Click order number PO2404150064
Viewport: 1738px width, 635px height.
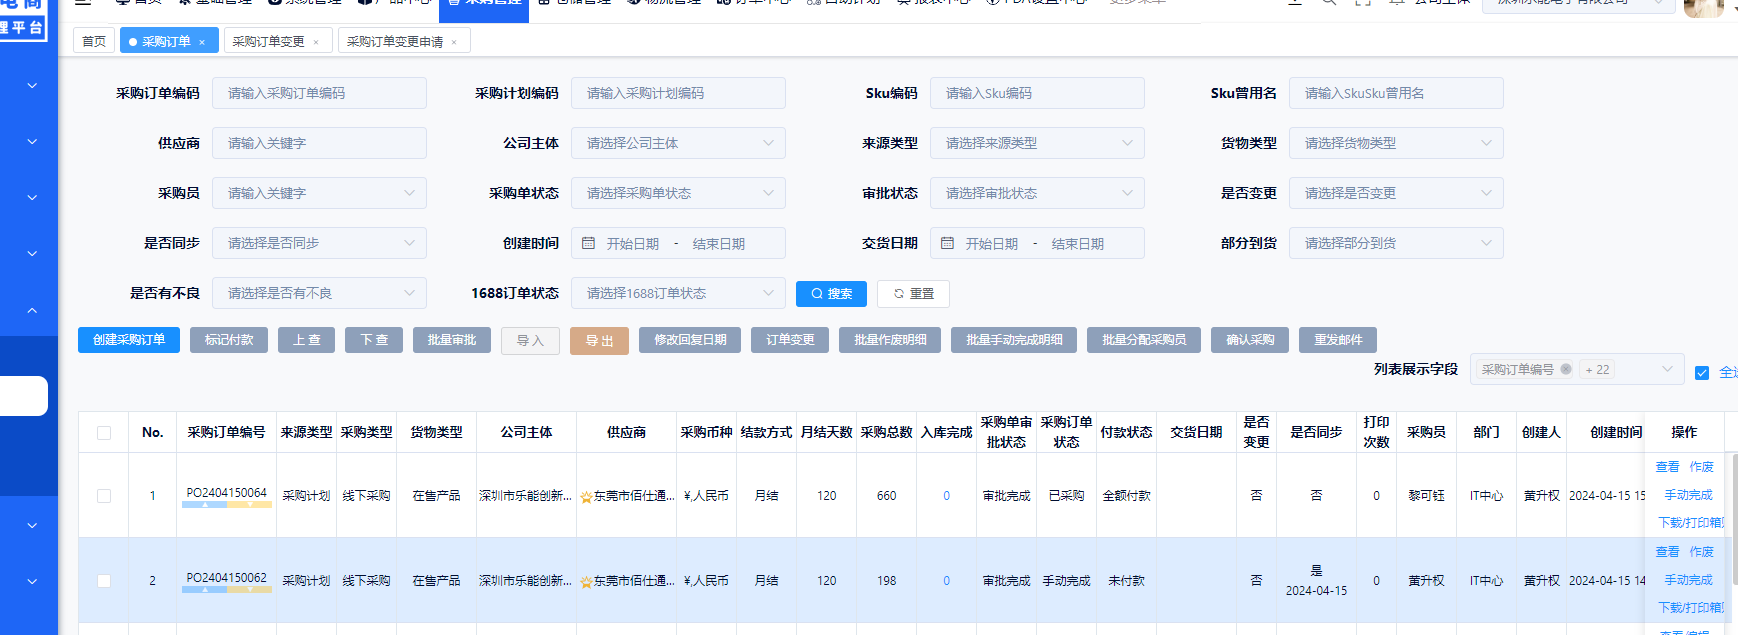pos(226,493)
